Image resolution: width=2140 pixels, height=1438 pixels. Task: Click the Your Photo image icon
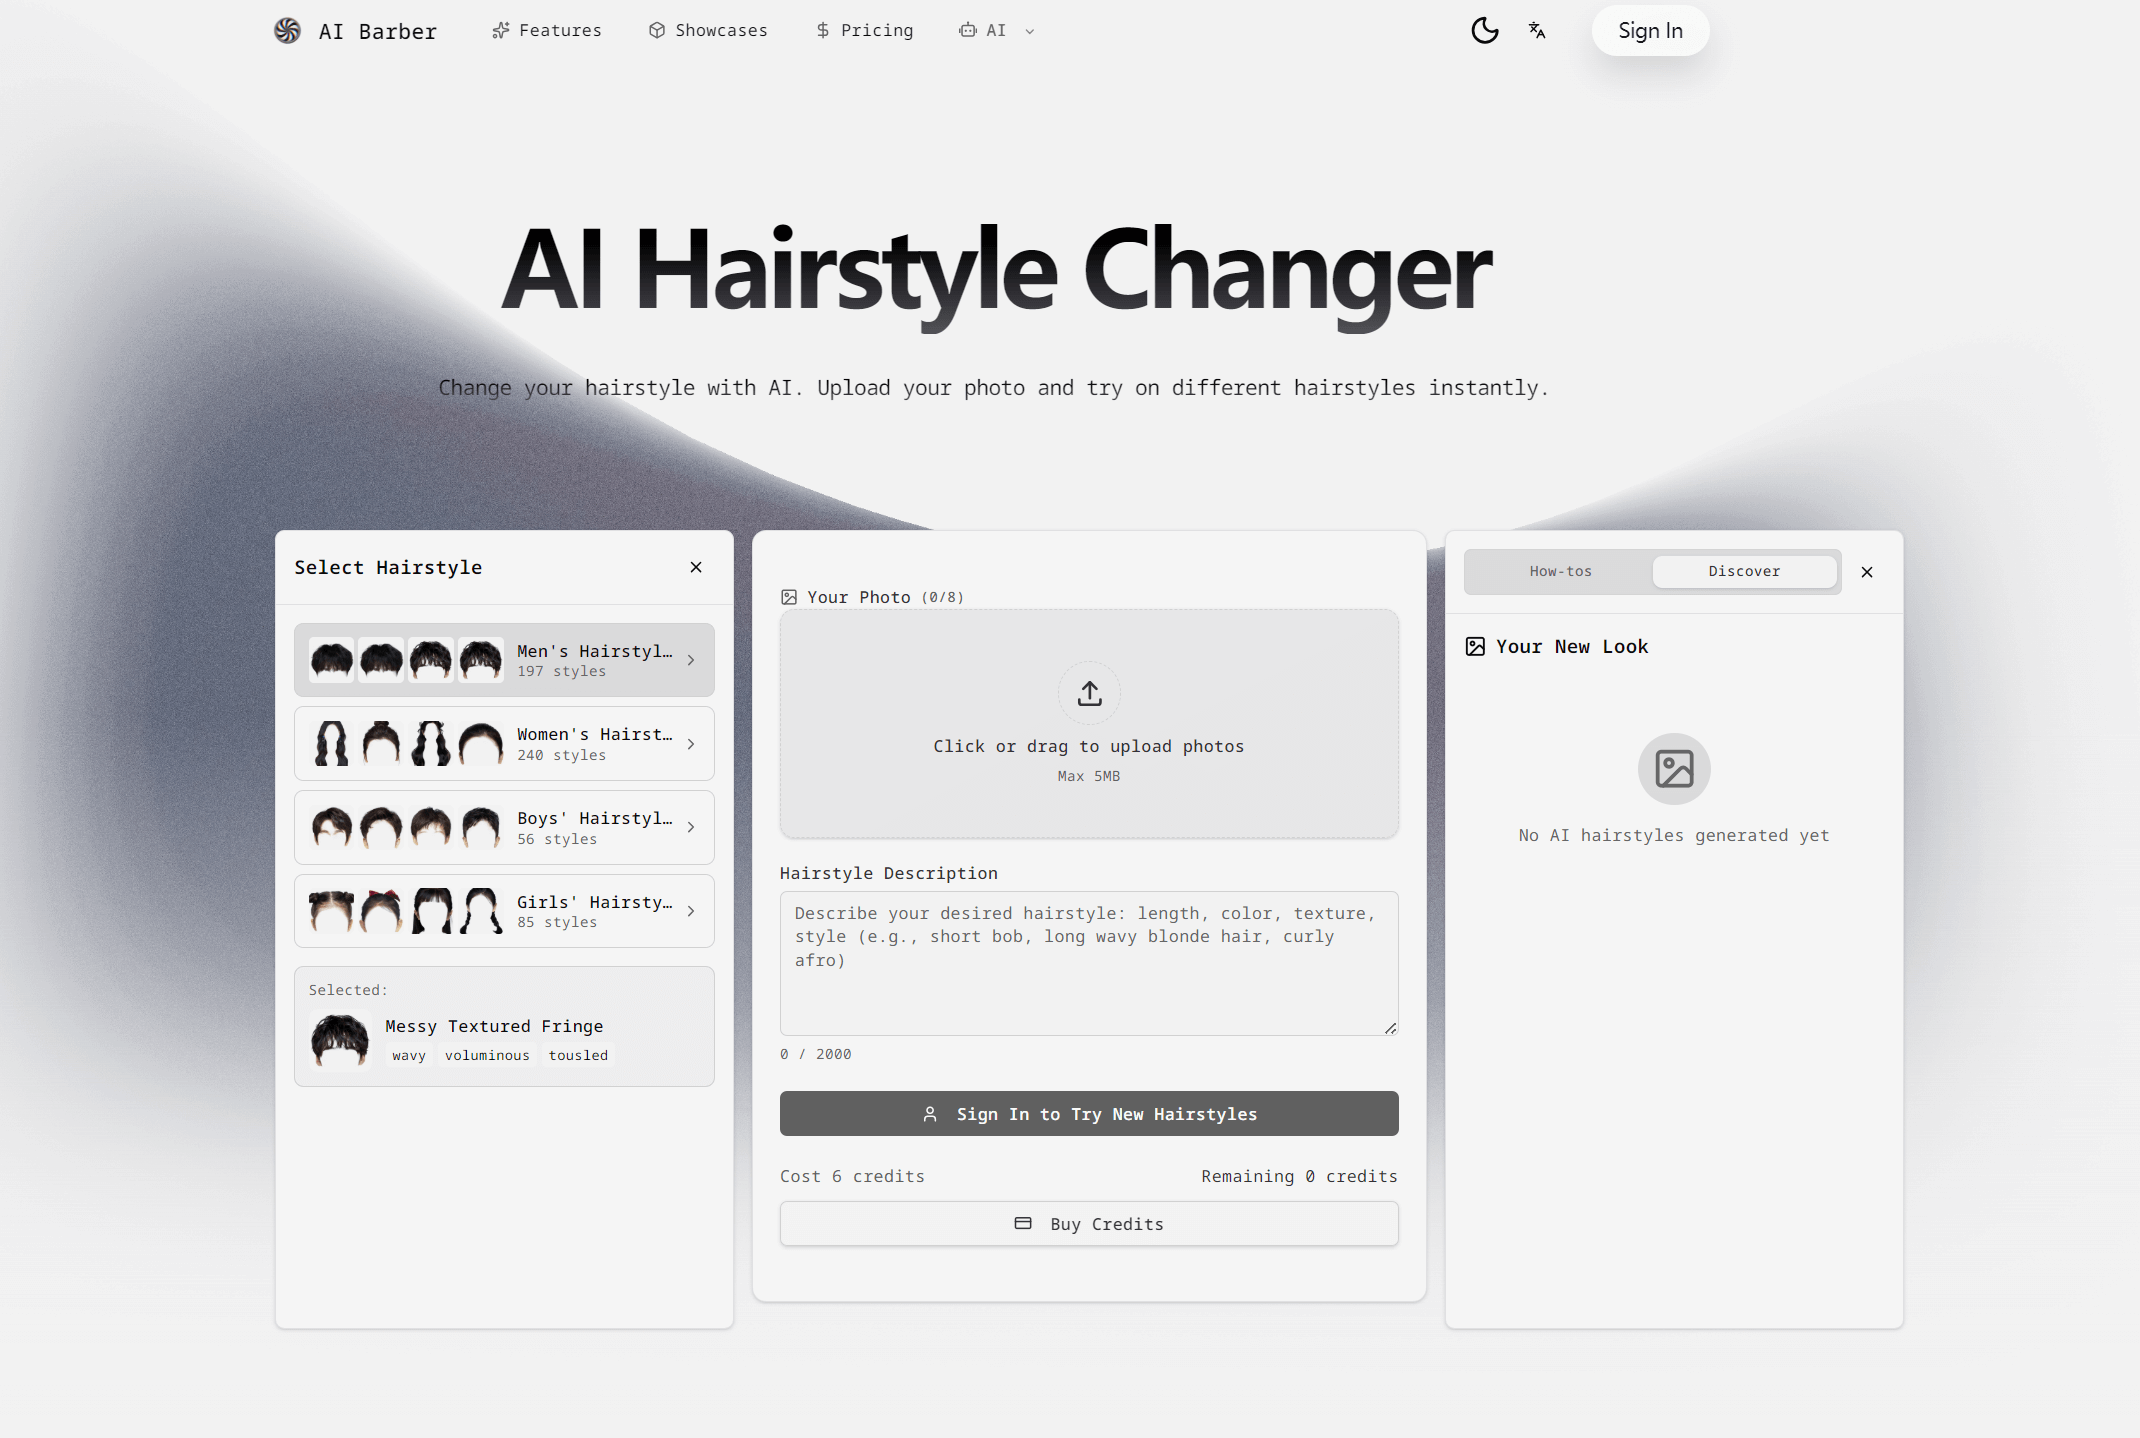pos(789,597)
